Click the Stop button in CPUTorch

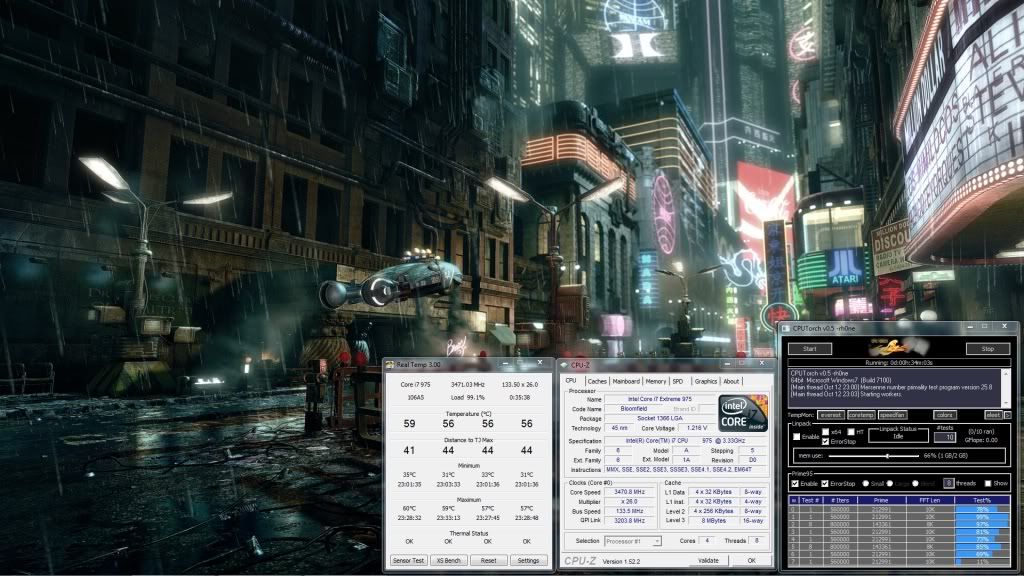tap(987, 349)
